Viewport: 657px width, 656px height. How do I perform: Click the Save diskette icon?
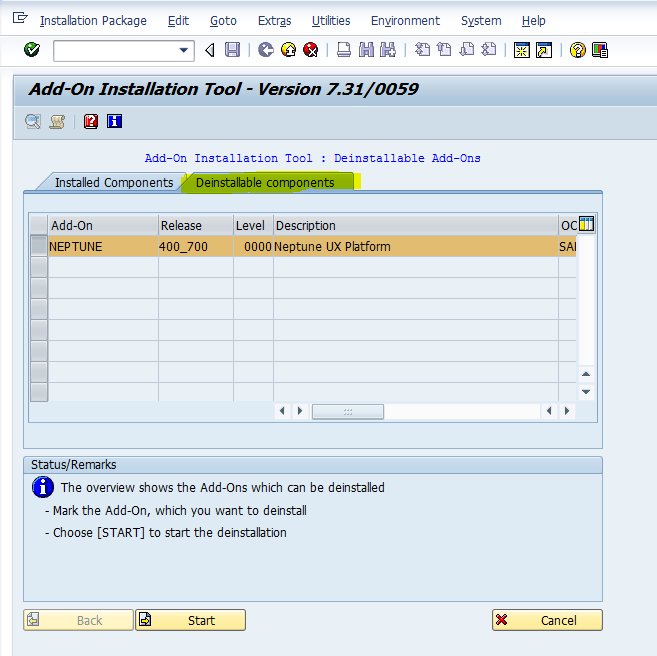click(232, 50)
